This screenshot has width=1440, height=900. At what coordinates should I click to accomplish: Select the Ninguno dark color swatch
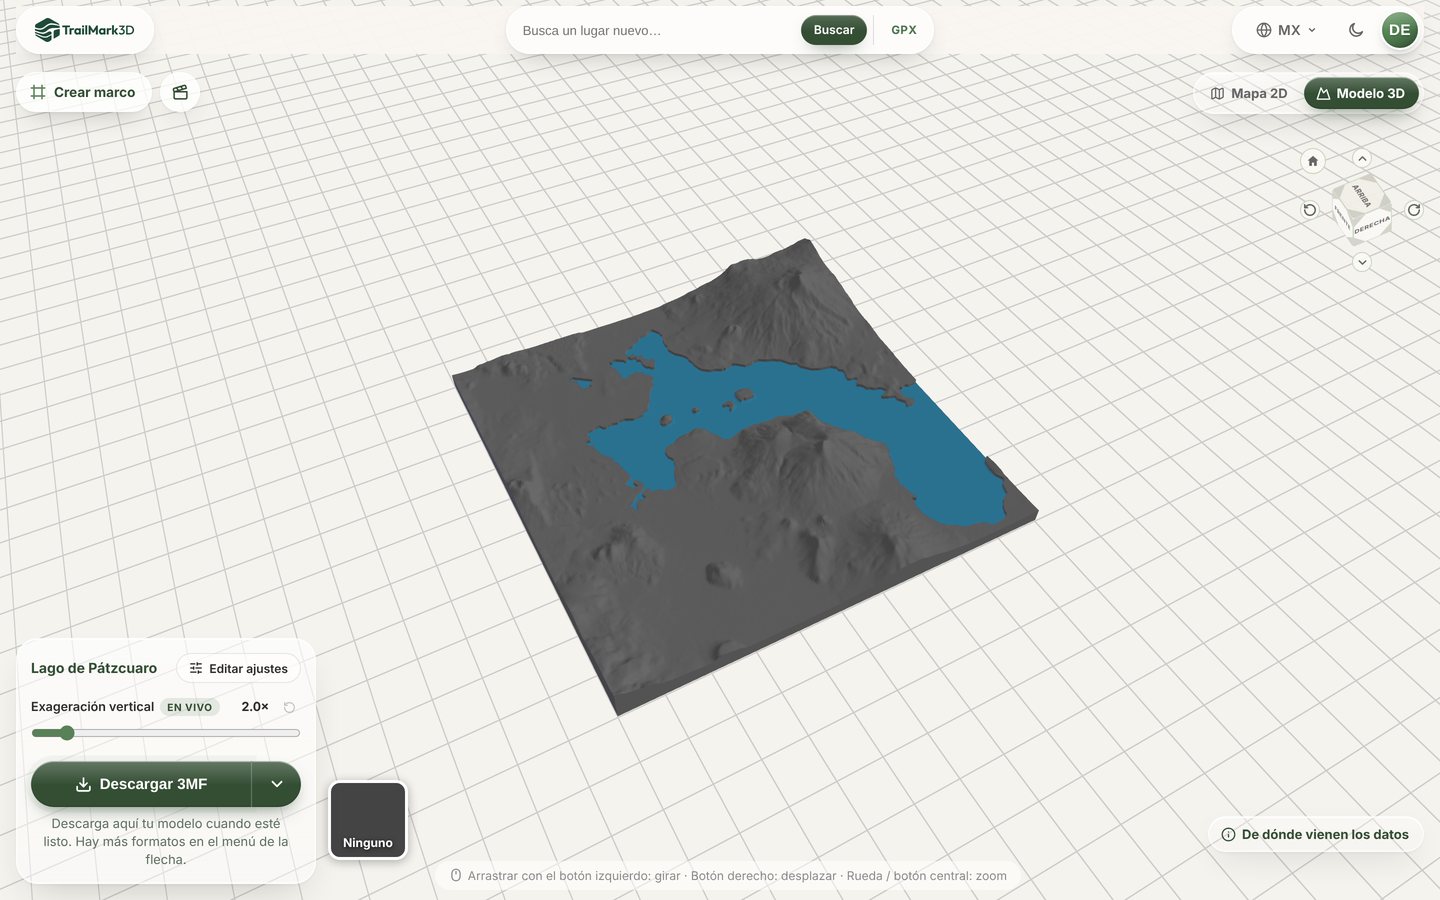pyautogui.click(x=368, y=820)
